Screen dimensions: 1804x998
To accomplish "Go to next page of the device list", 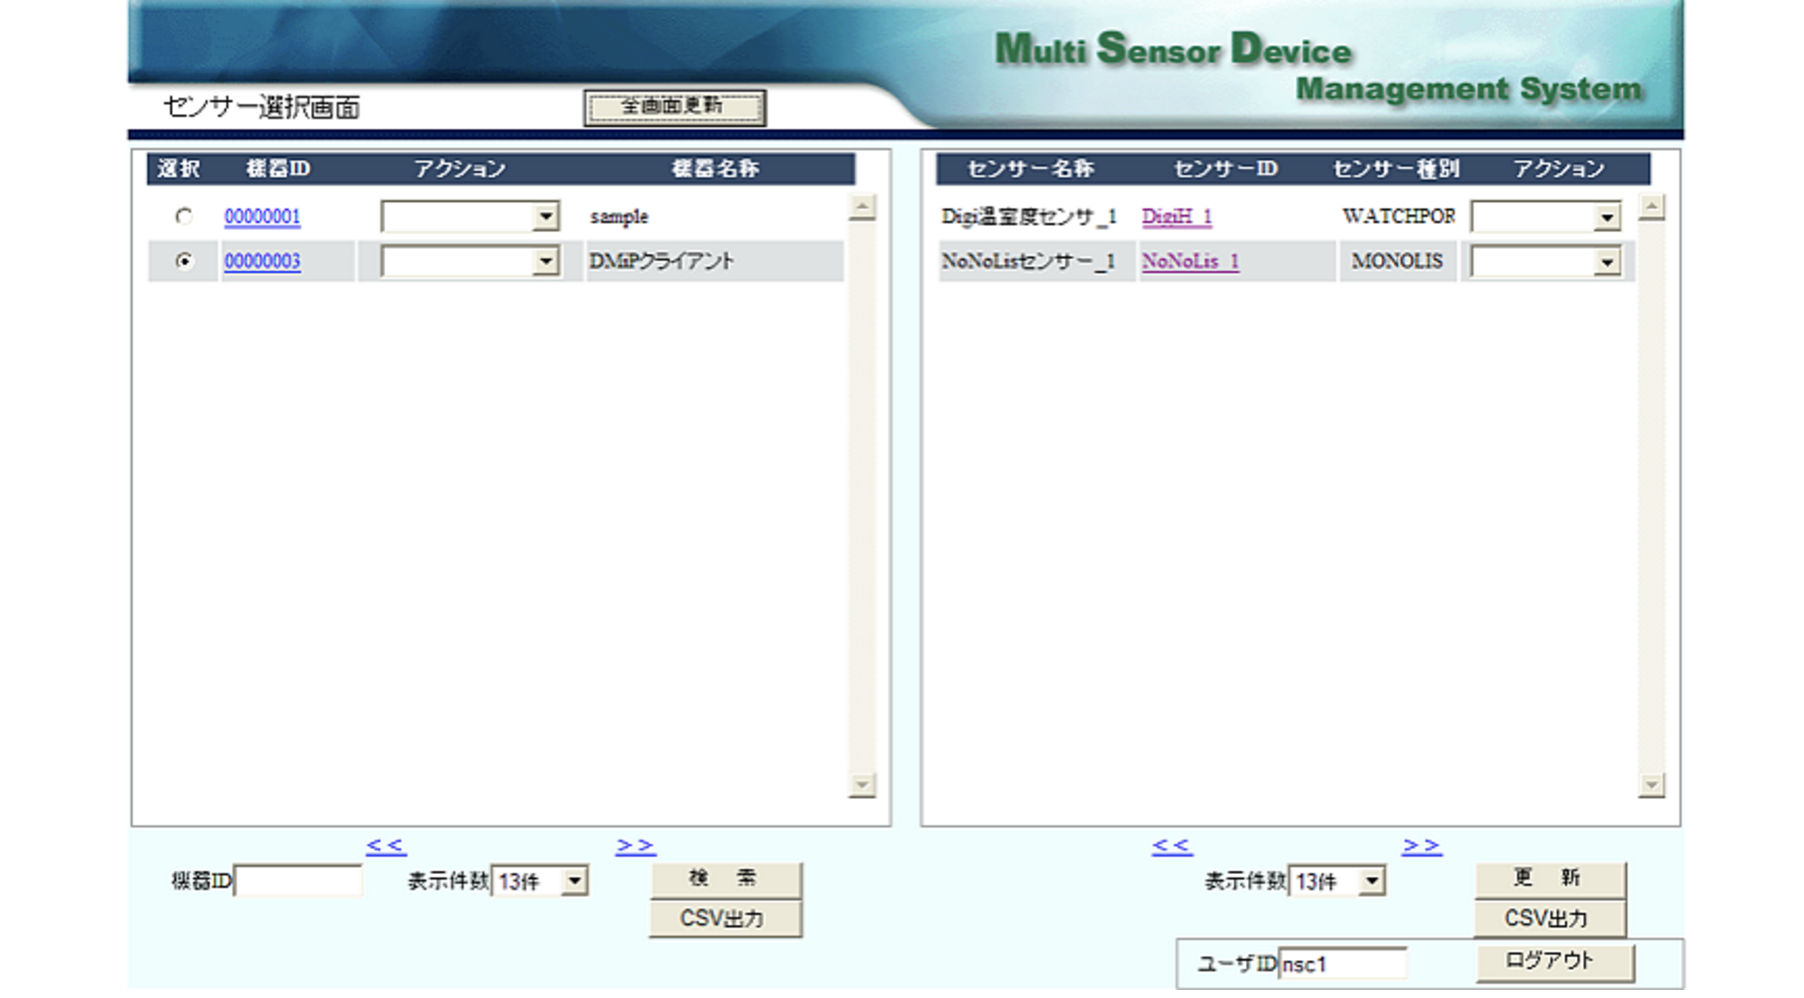I will coord(636,846).
